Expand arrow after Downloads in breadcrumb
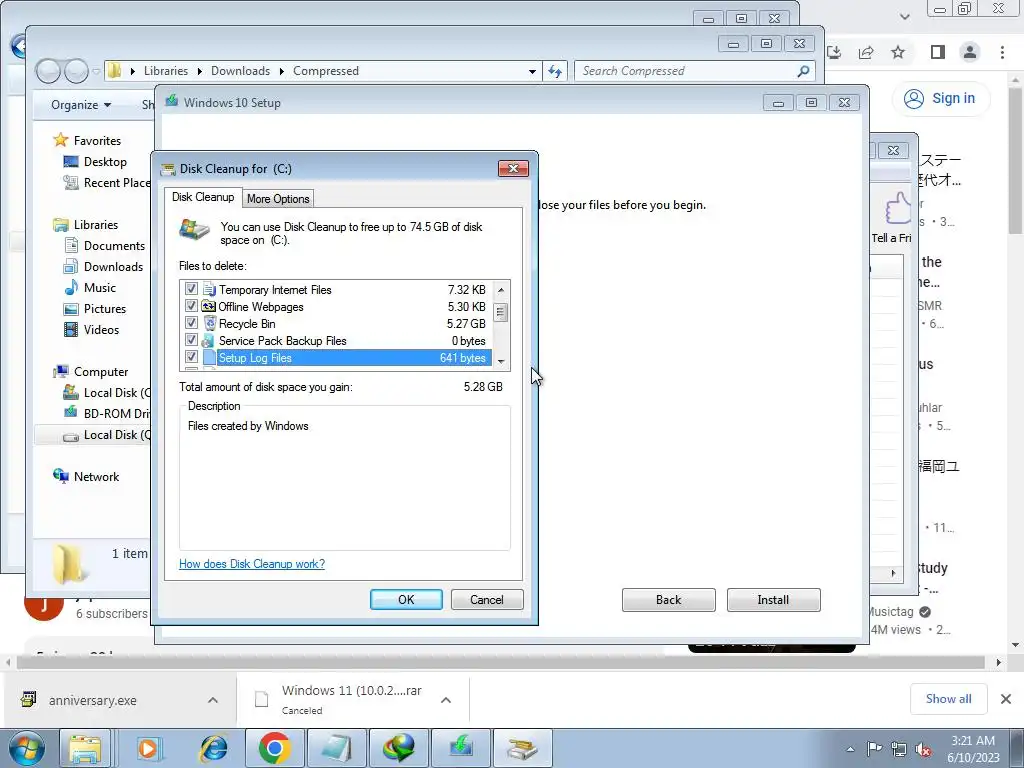The height and width of the screenshot is (768, 1024). pyautogui.click(x=281, y=71)
